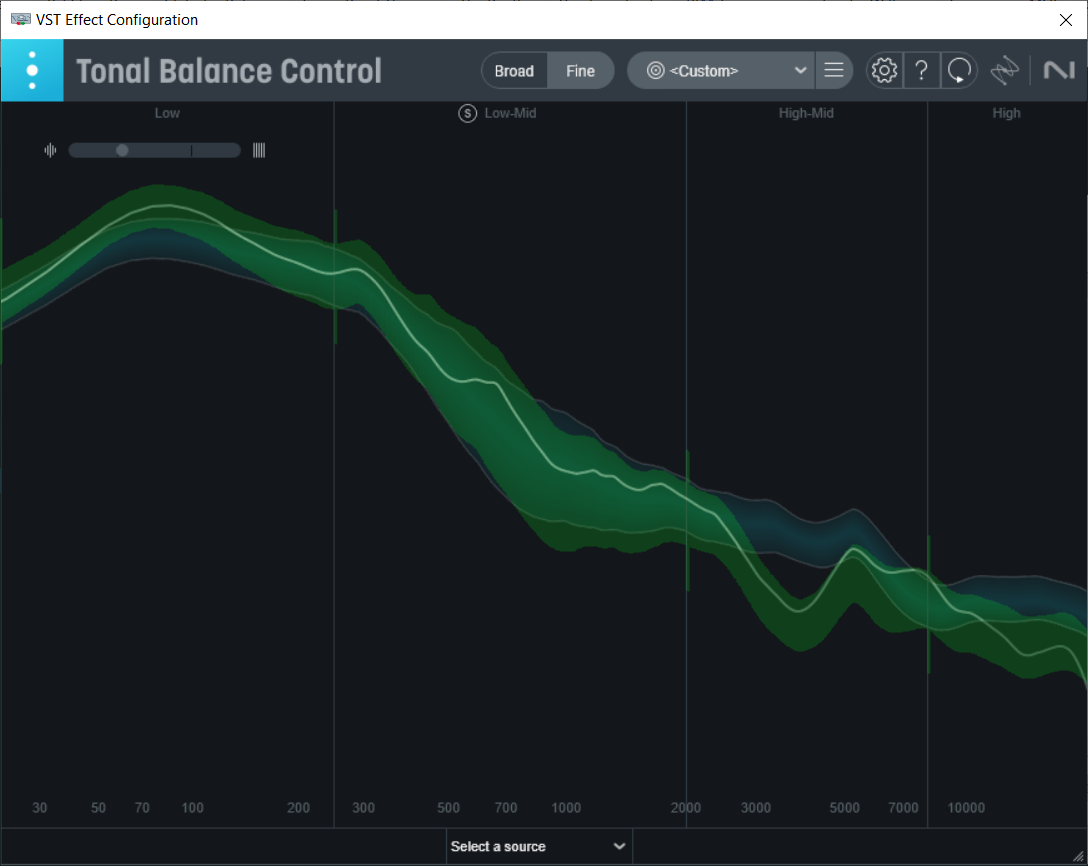Click the High band label
Image resolution: width=1088 pixels, height=866 pixels.
1006,113
